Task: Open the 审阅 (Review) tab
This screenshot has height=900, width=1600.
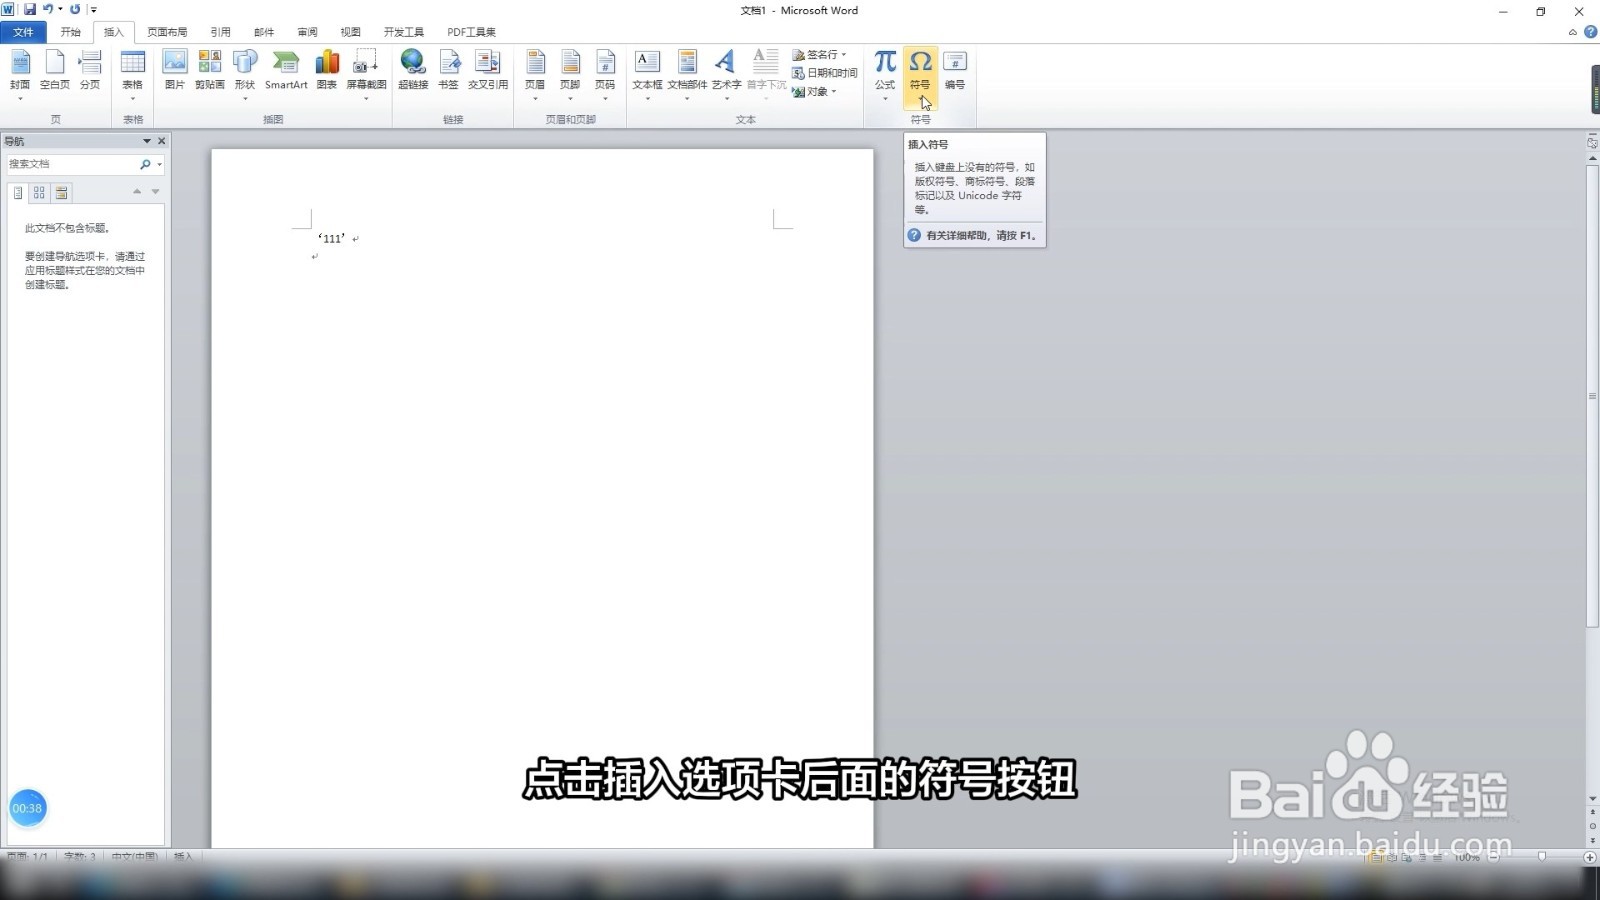Action: (307, 32)
